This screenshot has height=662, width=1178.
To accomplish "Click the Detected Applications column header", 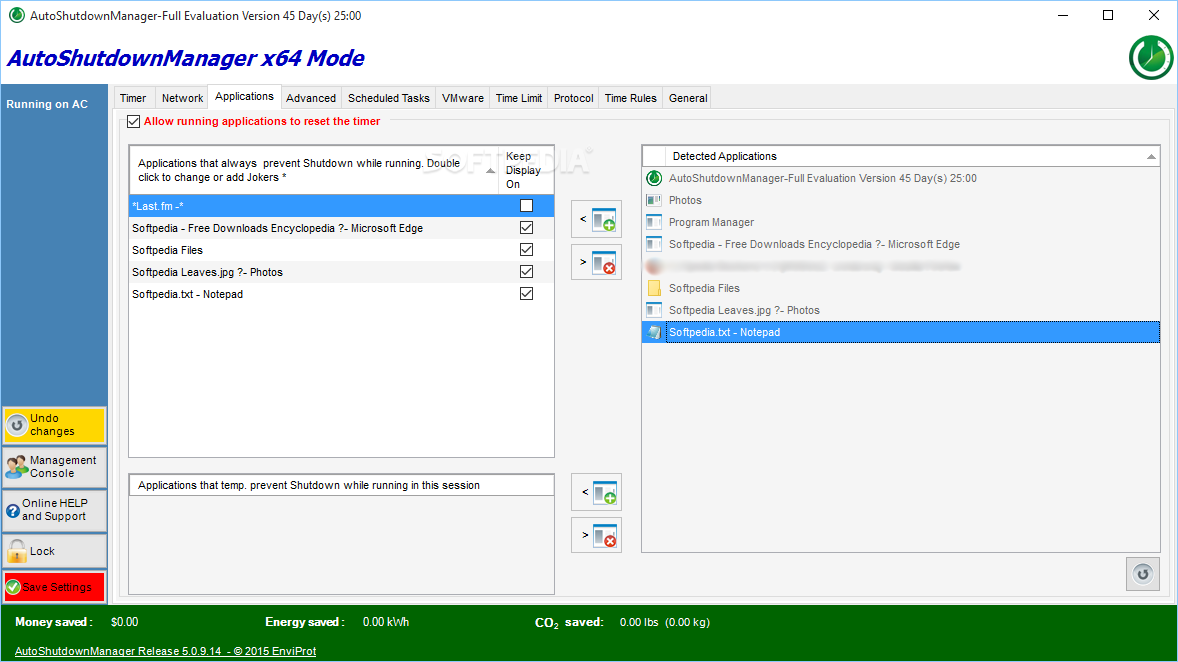I will pos(912,156).
